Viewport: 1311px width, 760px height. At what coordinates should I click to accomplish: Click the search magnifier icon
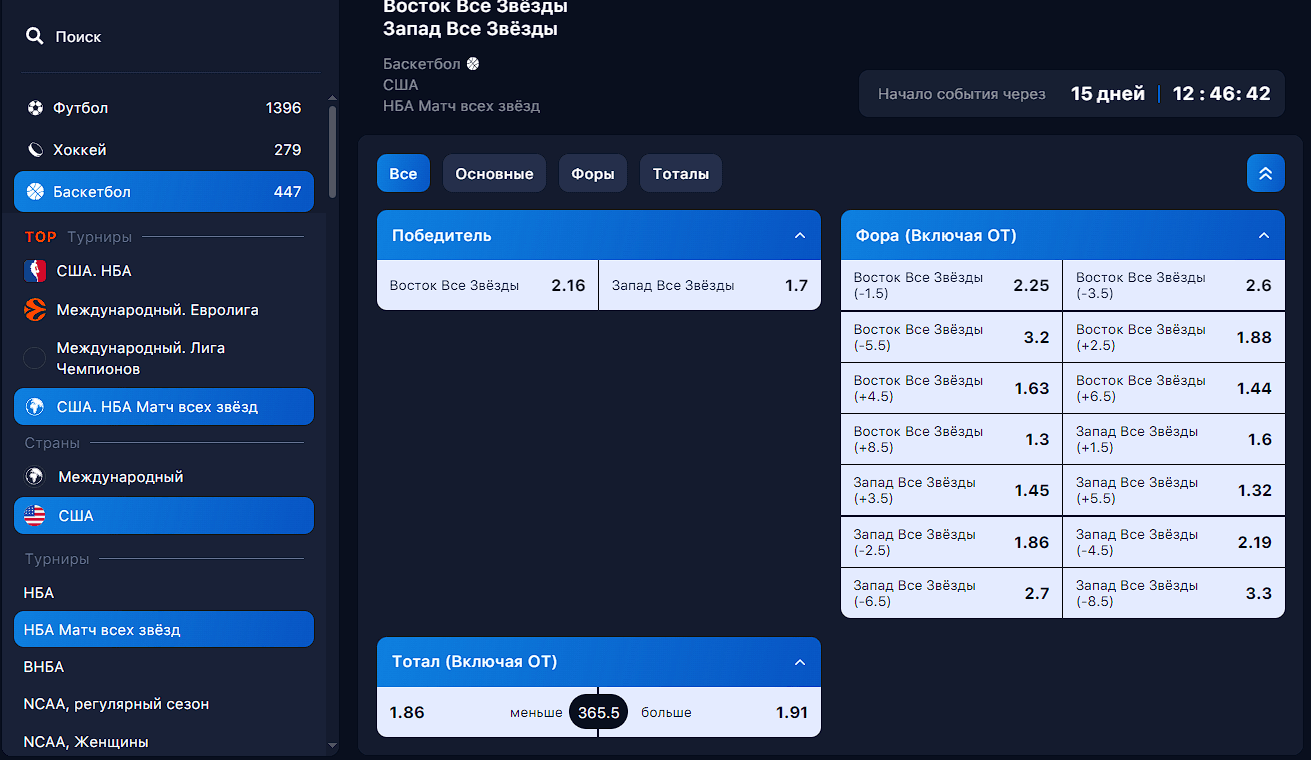coord(35,36)
